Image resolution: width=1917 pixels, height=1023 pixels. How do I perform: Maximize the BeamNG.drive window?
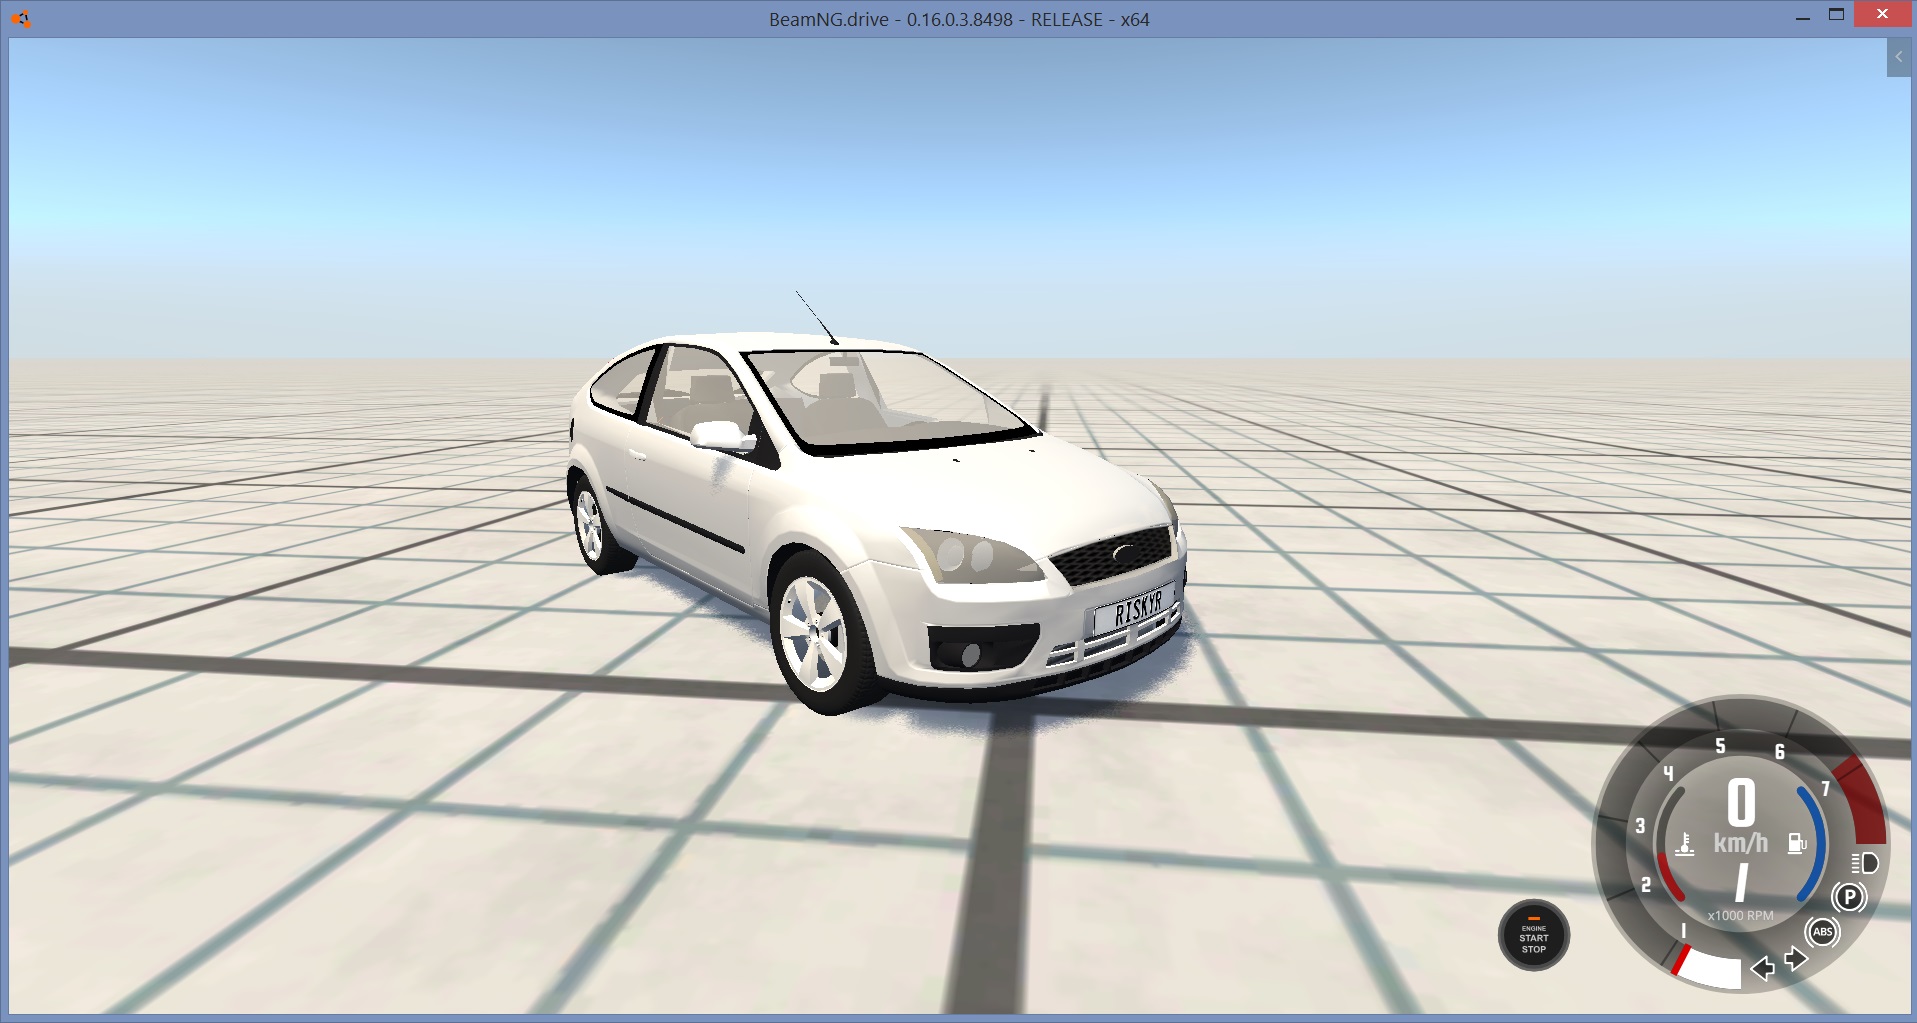1836,15
